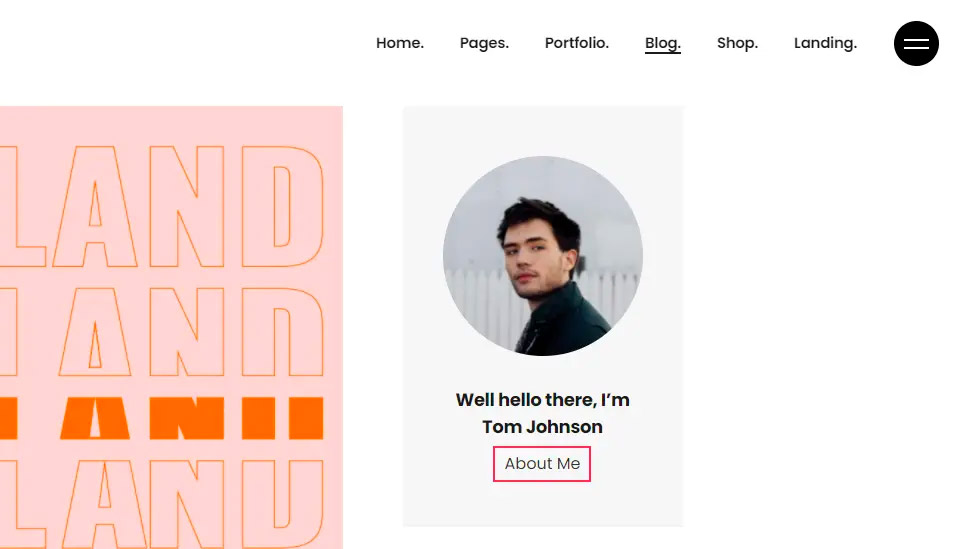Click the outlined letter A in the top row
The image size is (969, 549).
tap(95, 207)
